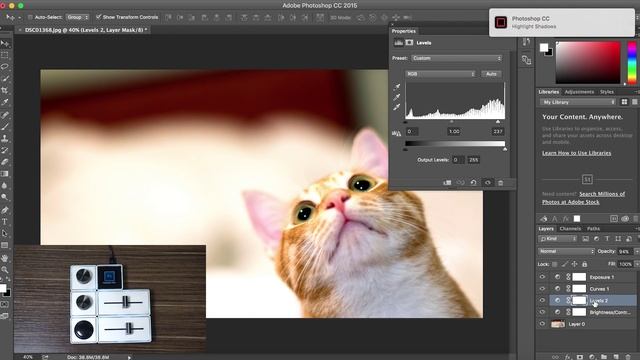
Task: Click clip-to-layer icon in Properties panel
Action: [x=447, y=182]
